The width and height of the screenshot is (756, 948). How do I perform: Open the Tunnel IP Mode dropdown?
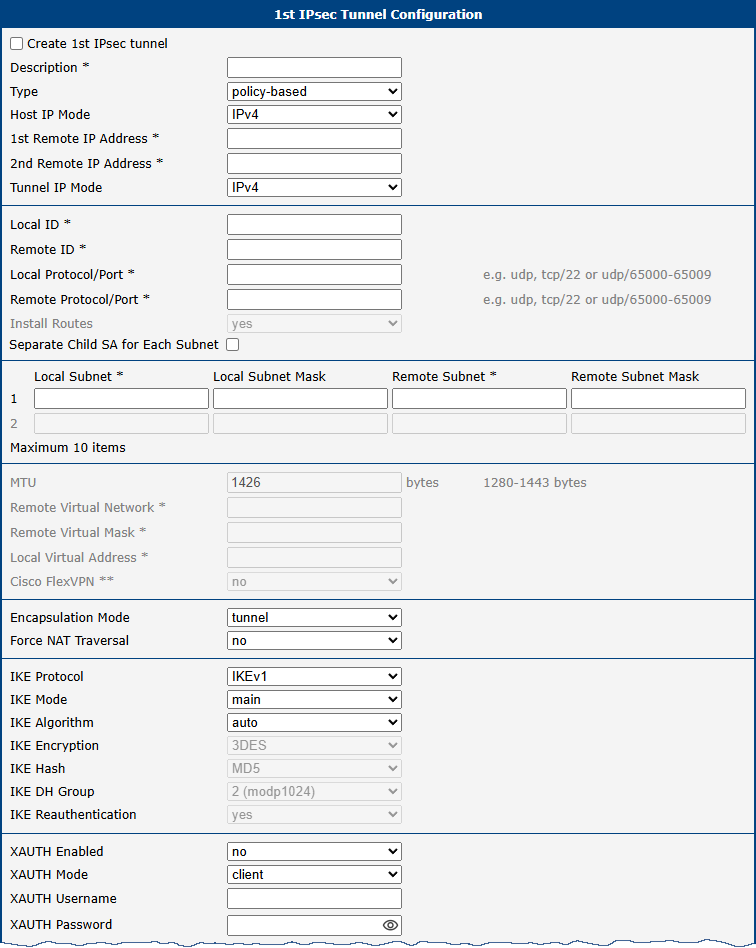coord(314,187)
